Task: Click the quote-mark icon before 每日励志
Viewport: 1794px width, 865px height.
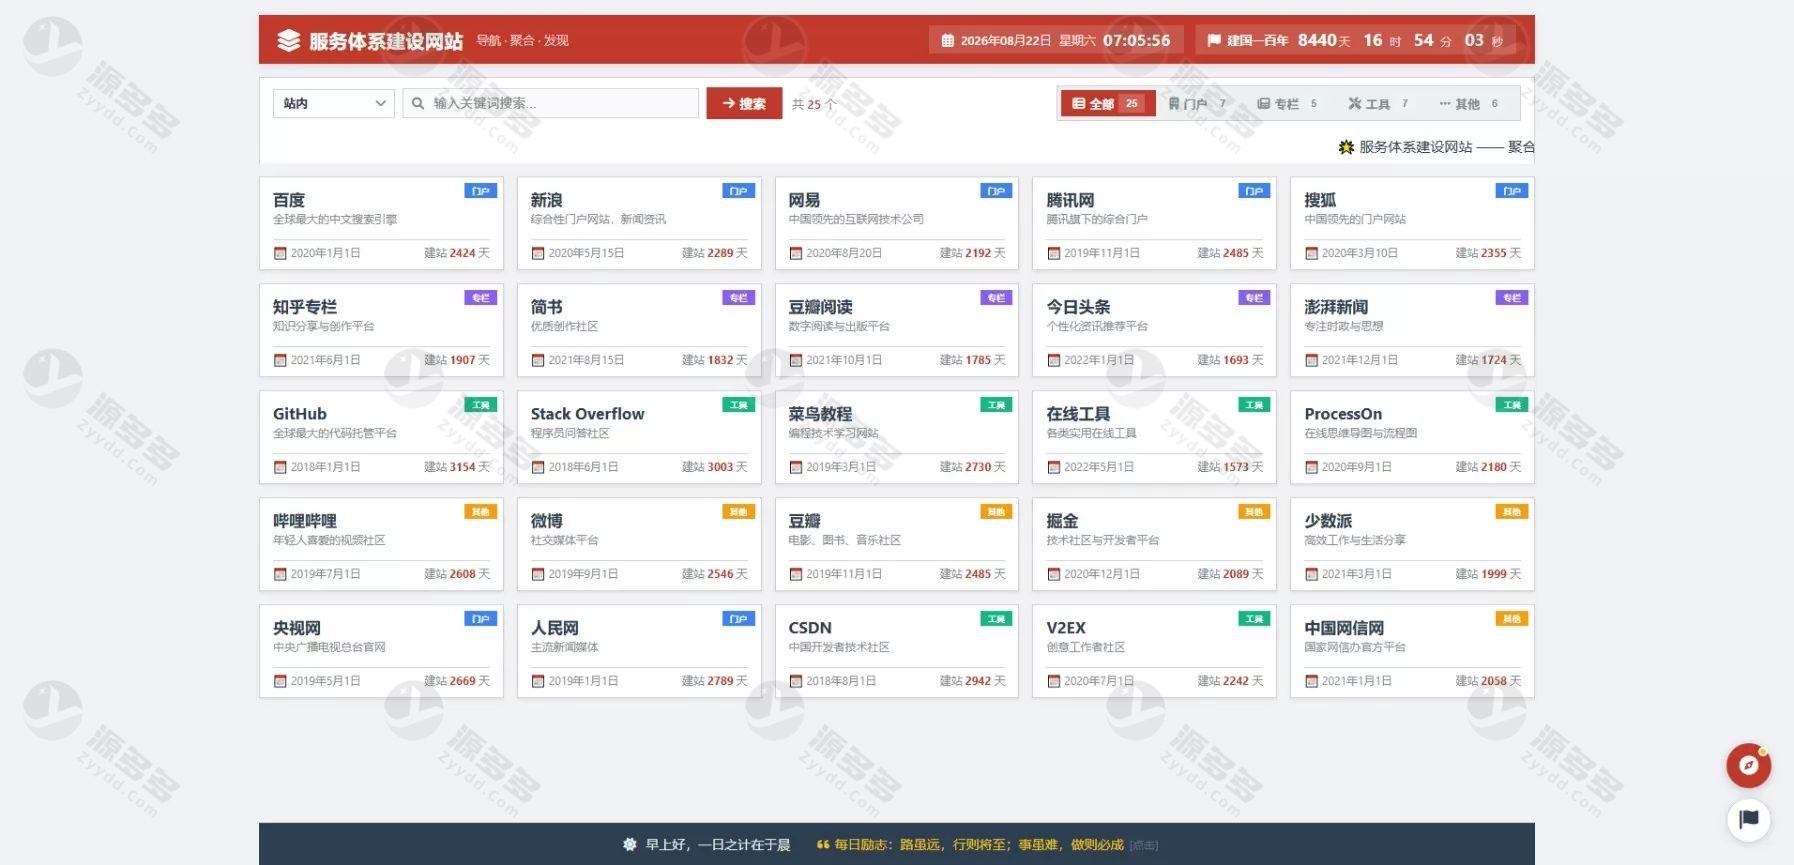Action: pos(823,845)
